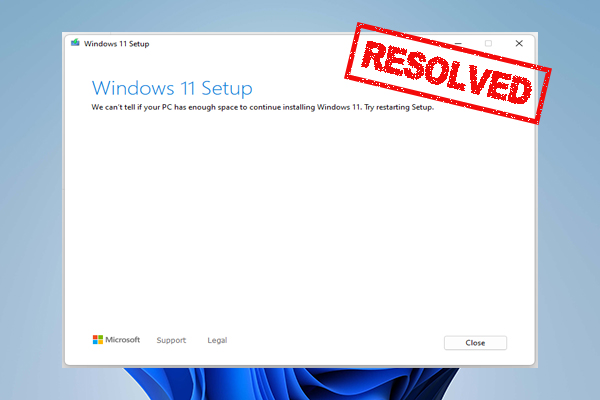The image size is (600, 400).
Task: Click the 'We can't tell if your PC' message
Action: [262, 107]
